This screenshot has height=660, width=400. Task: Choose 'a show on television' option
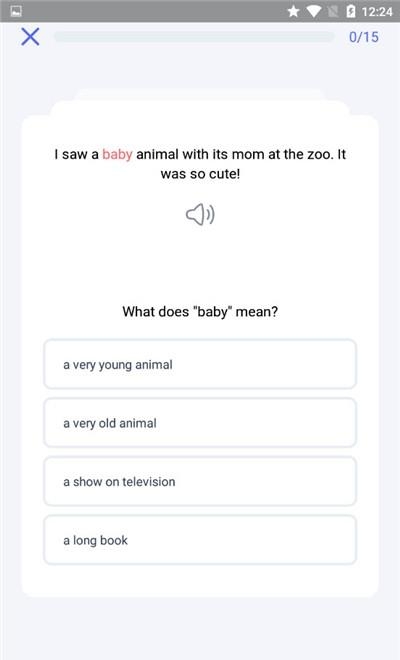point(200,481)
